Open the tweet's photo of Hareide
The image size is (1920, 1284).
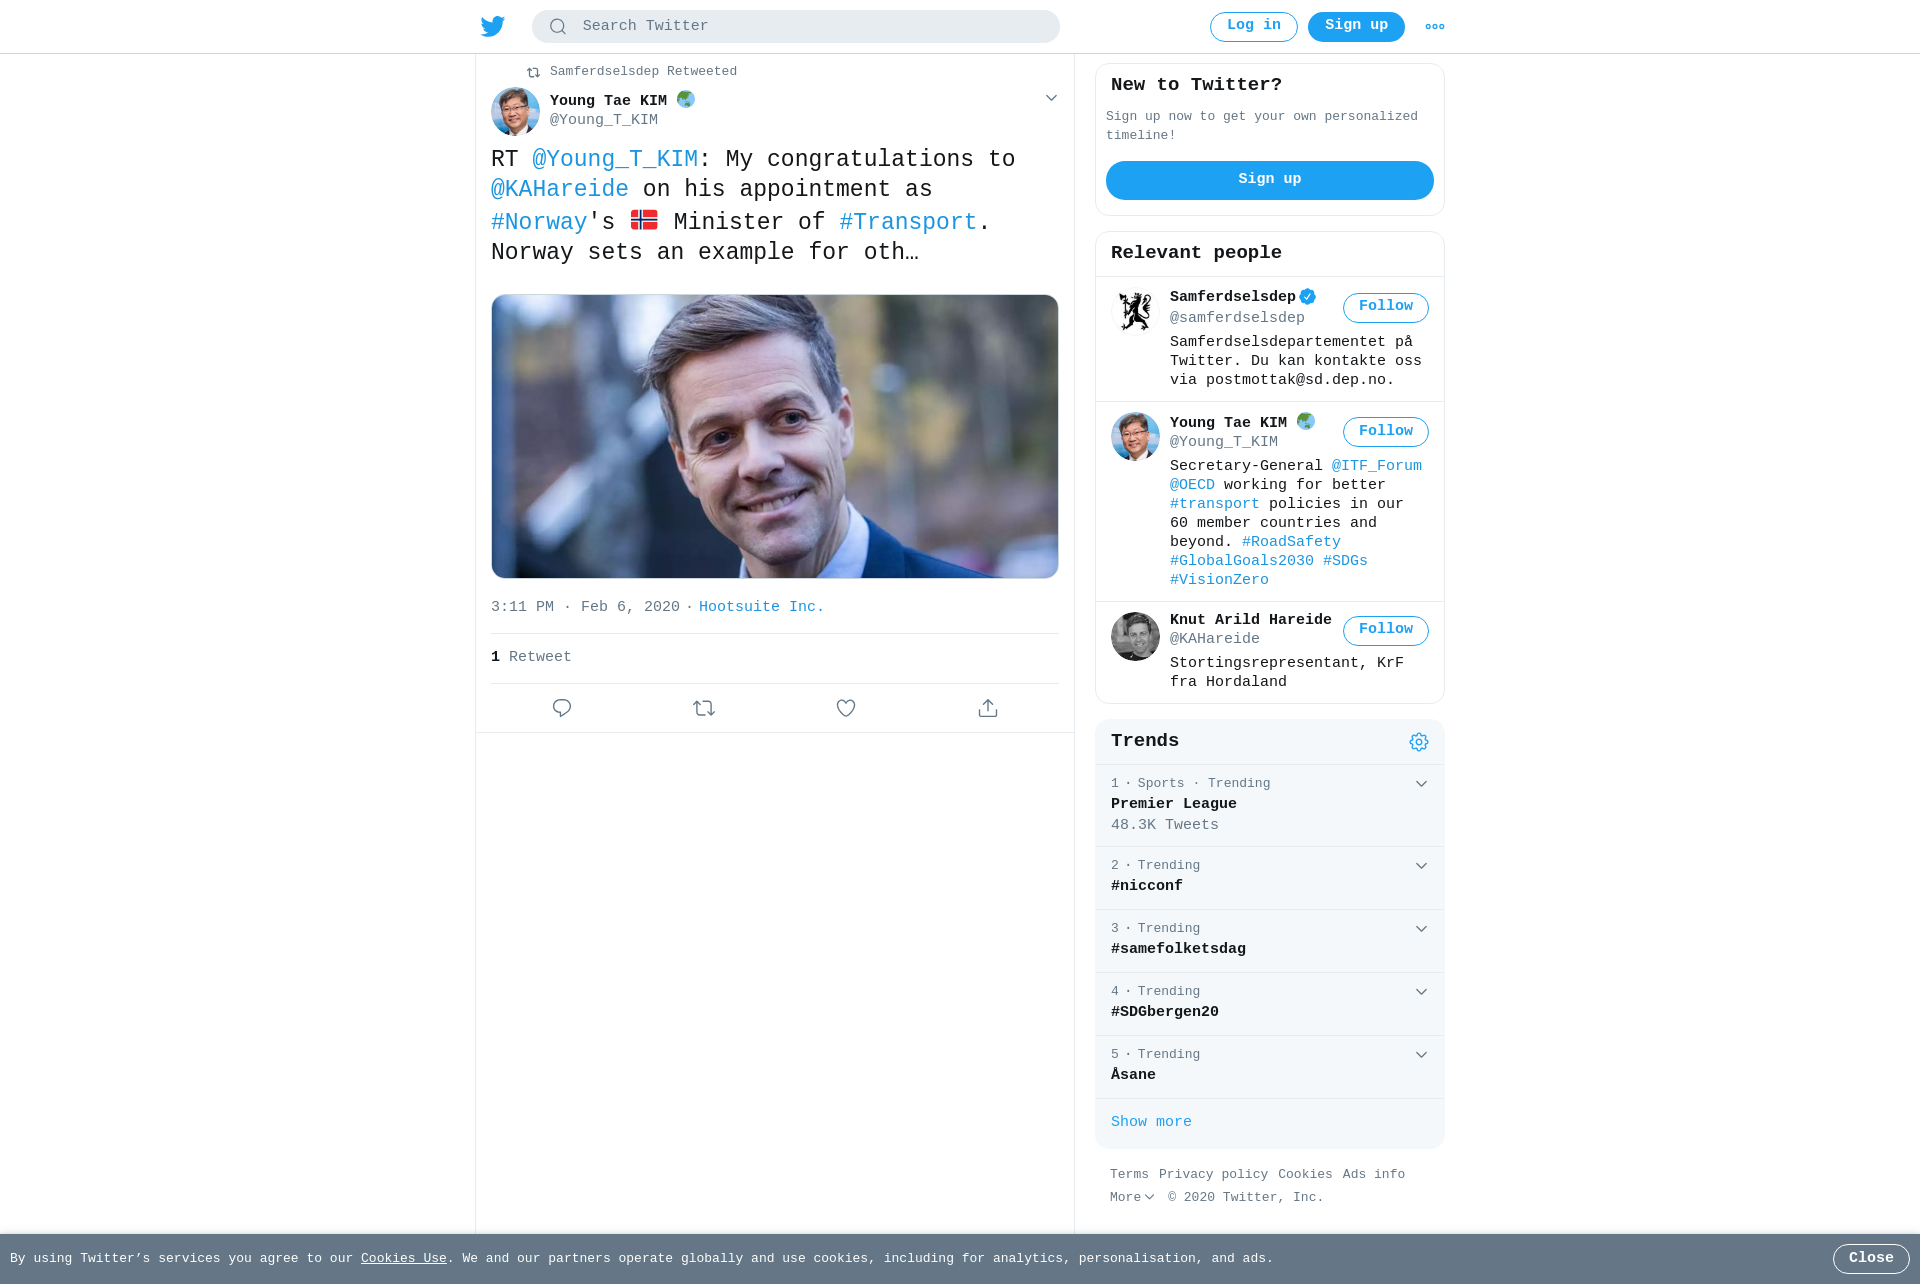click(775, 436)
